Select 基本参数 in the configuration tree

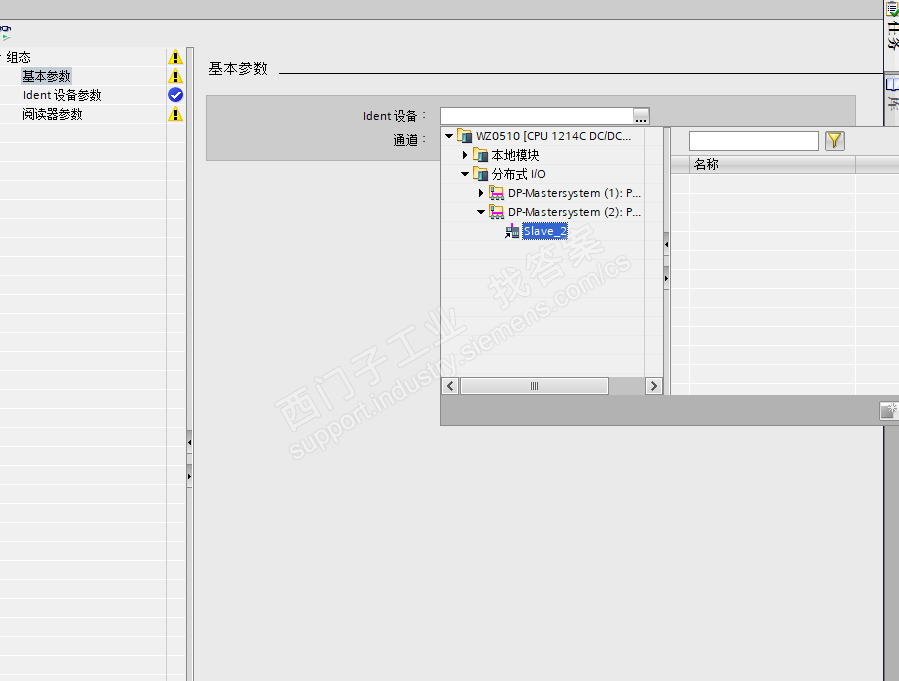pyautogui.click(x=46, y=76)
